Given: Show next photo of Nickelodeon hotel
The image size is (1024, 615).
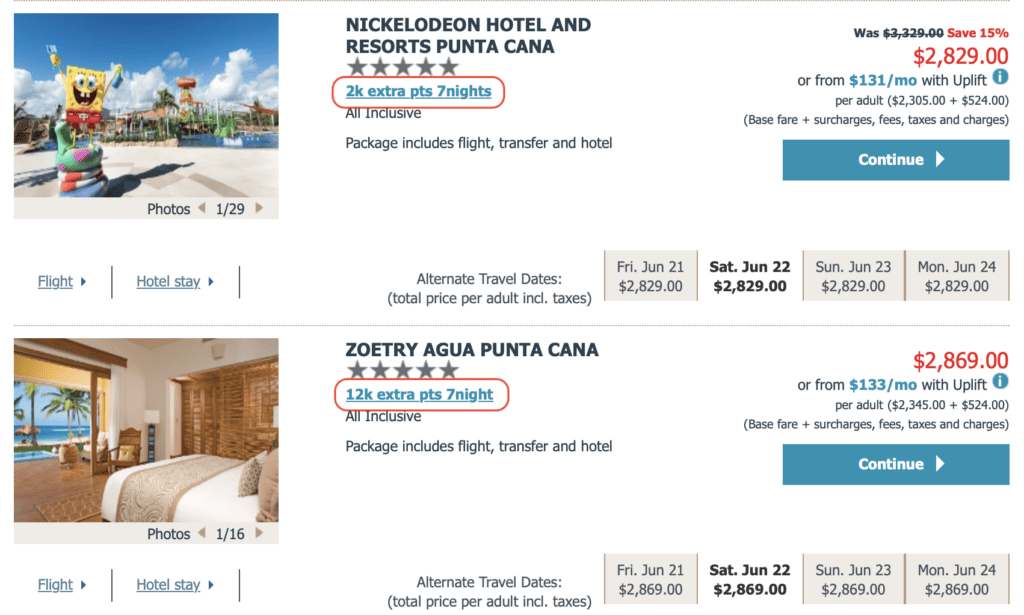Looking at the screenshot, I should (x=260, y=209).
